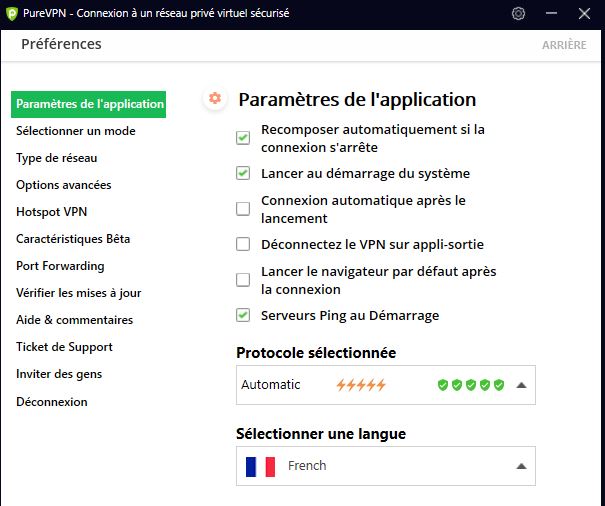Minimize the PureVPN window
The height and width of the screenshot is (506, 605).
551,14
